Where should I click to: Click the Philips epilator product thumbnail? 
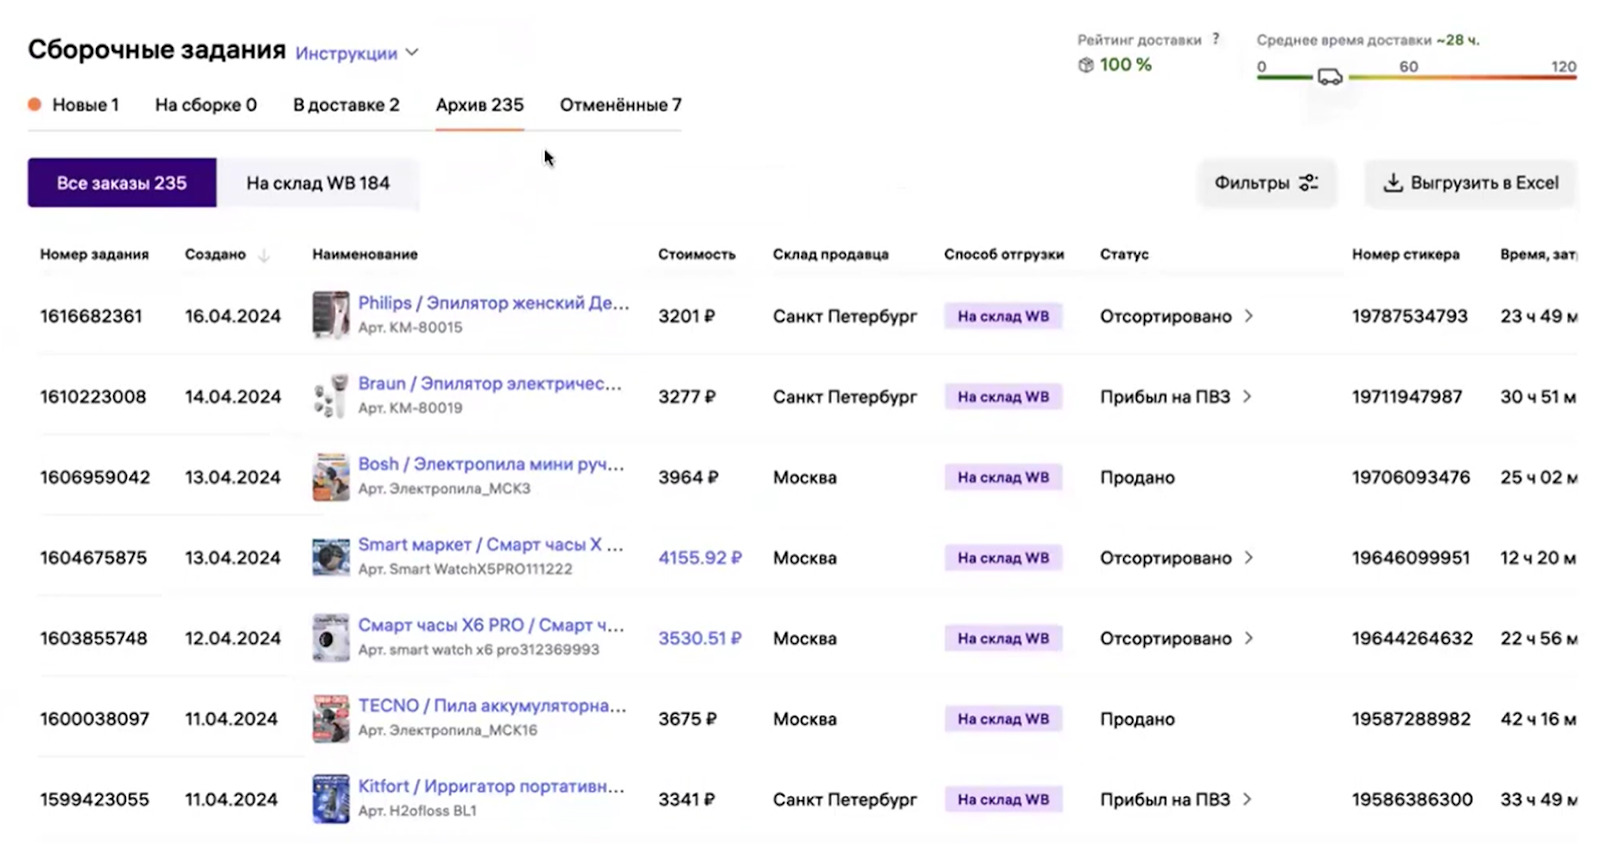[330, 315]
